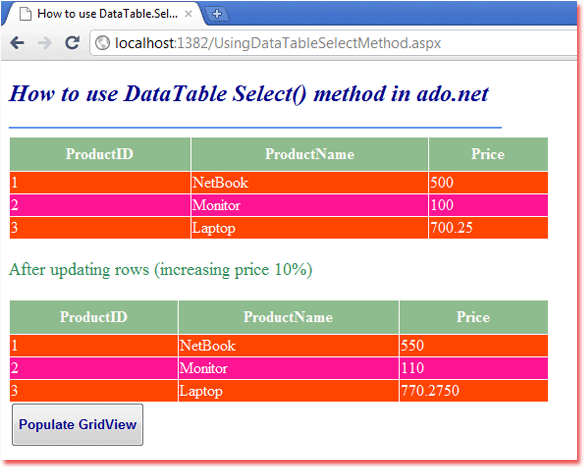This screenshot has width=587, height=467.
Task: Click the price 500 cell
Action: [488, 183]
